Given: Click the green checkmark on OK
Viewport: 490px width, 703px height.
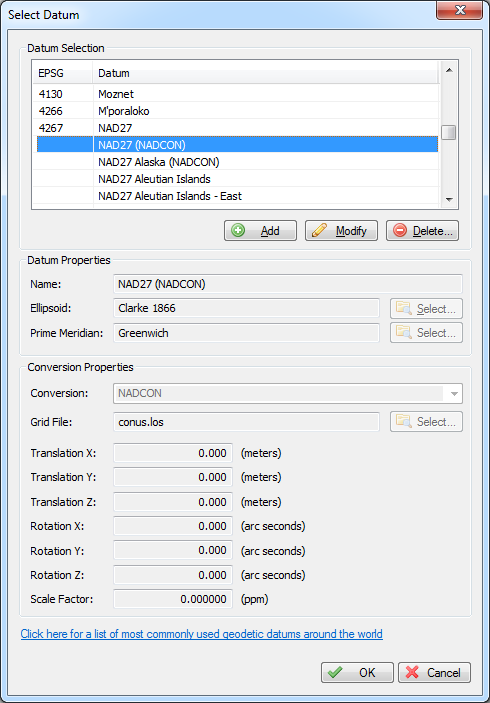Looking at the screenshot, I should pyautogui.click(x=335, y=673).
